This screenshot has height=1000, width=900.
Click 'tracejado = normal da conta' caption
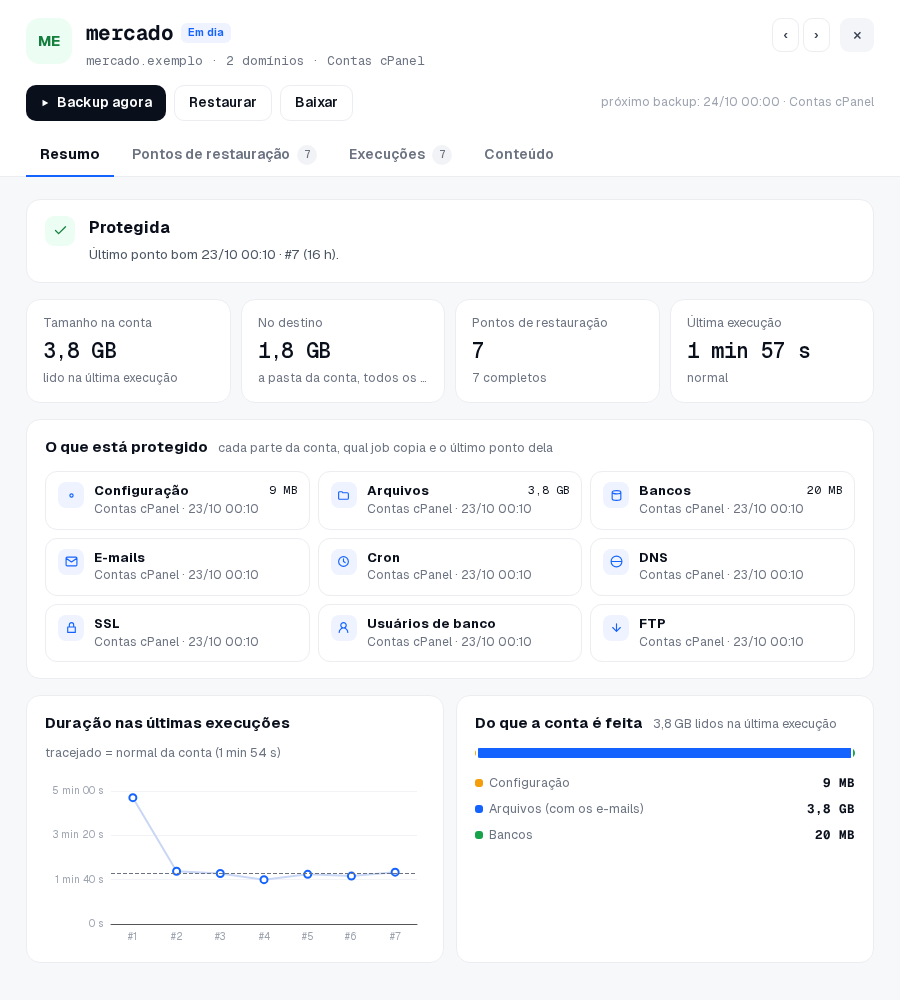128,753
